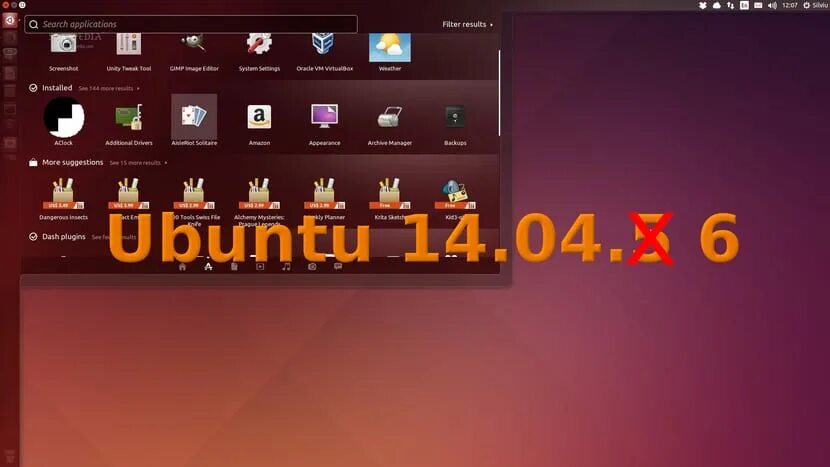Open the Amazon app
This screenshot has height=467, width=830.
(259, 121)
